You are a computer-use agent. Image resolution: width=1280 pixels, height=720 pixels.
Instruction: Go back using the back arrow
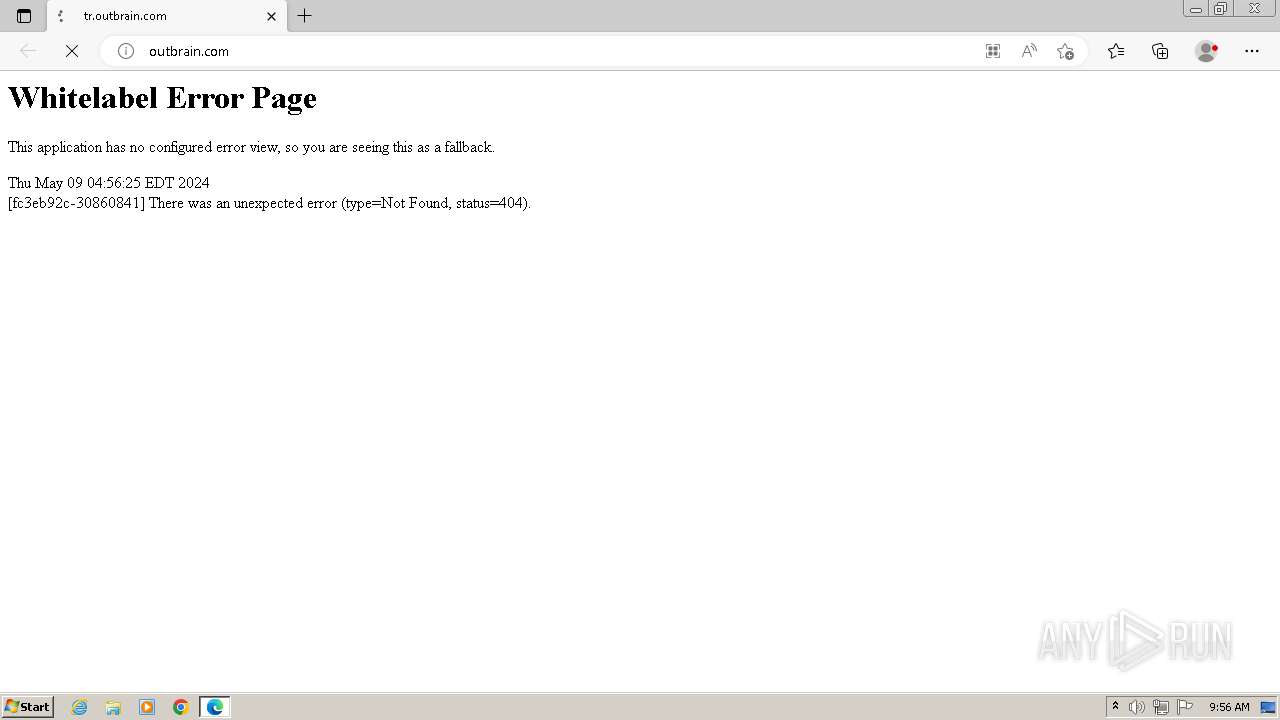pos(28,51)
